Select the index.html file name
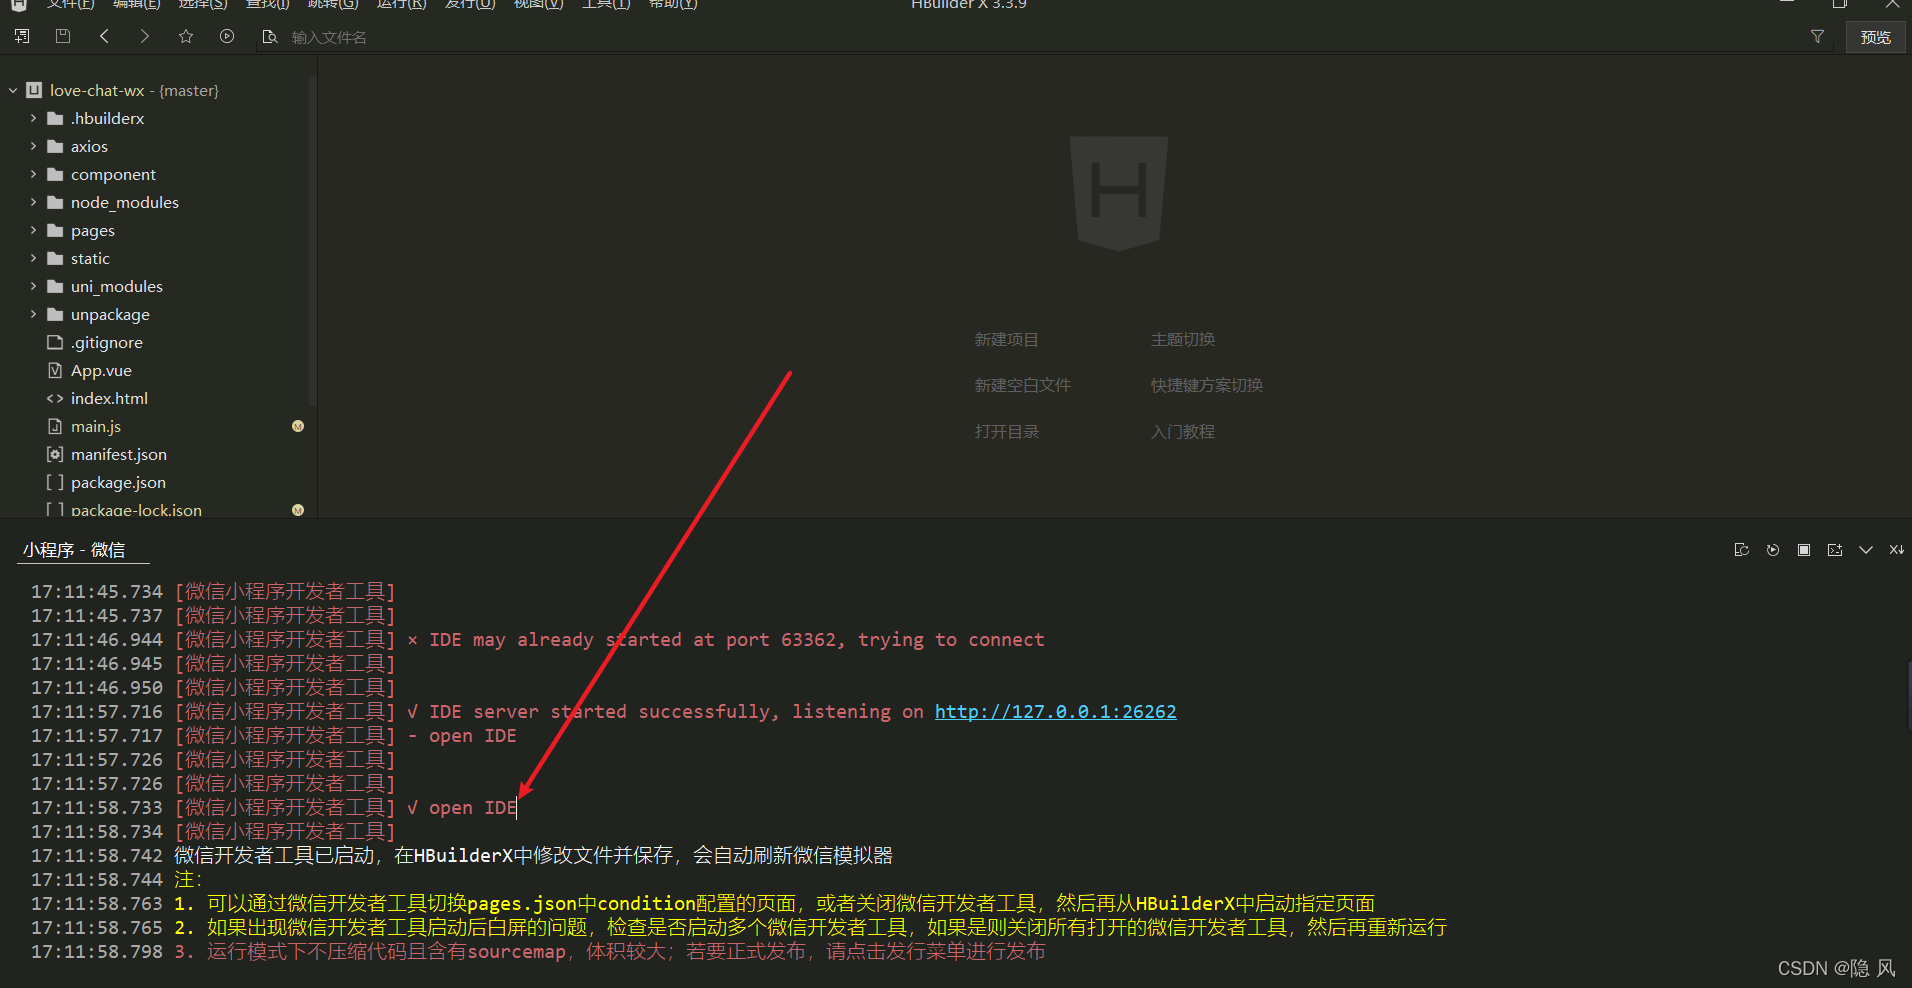 coord(109,398)
